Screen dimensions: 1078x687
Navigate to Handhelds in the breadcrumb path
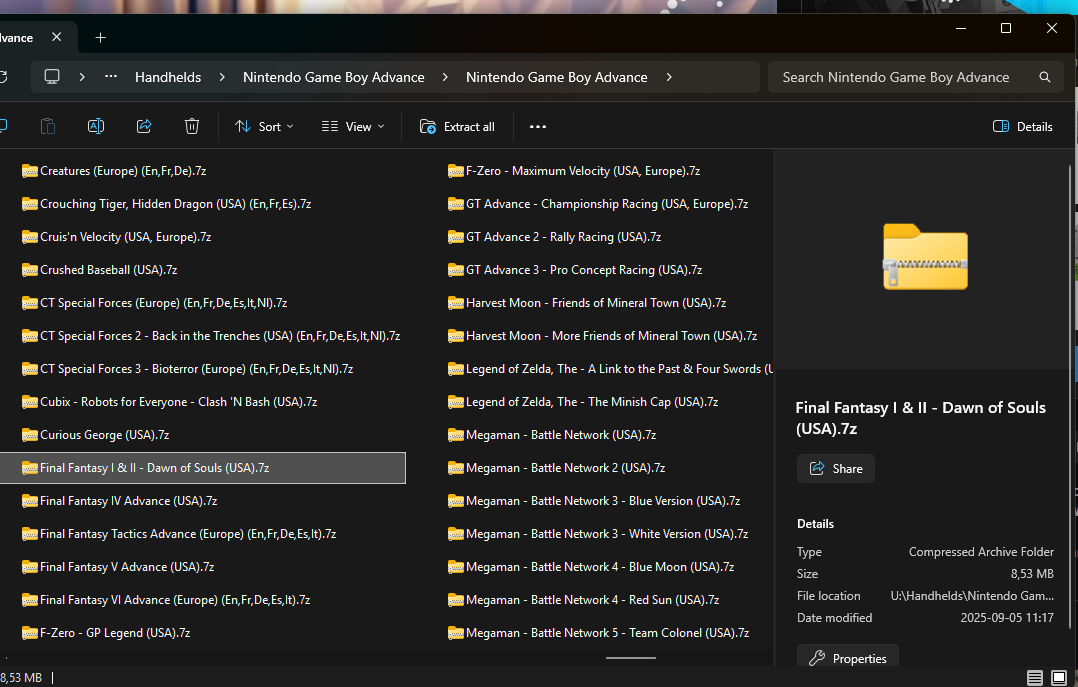[168, 77]
